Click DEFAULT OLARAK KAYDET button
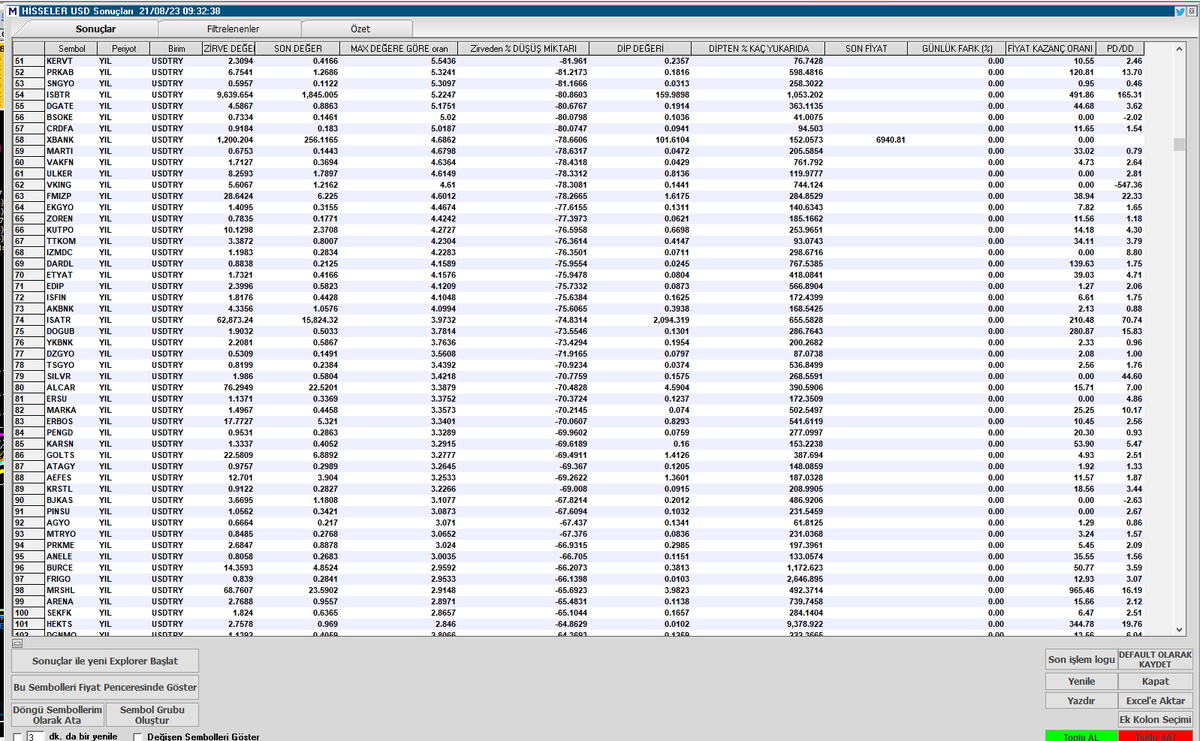1200x741 pixels. click(1155, 660)
